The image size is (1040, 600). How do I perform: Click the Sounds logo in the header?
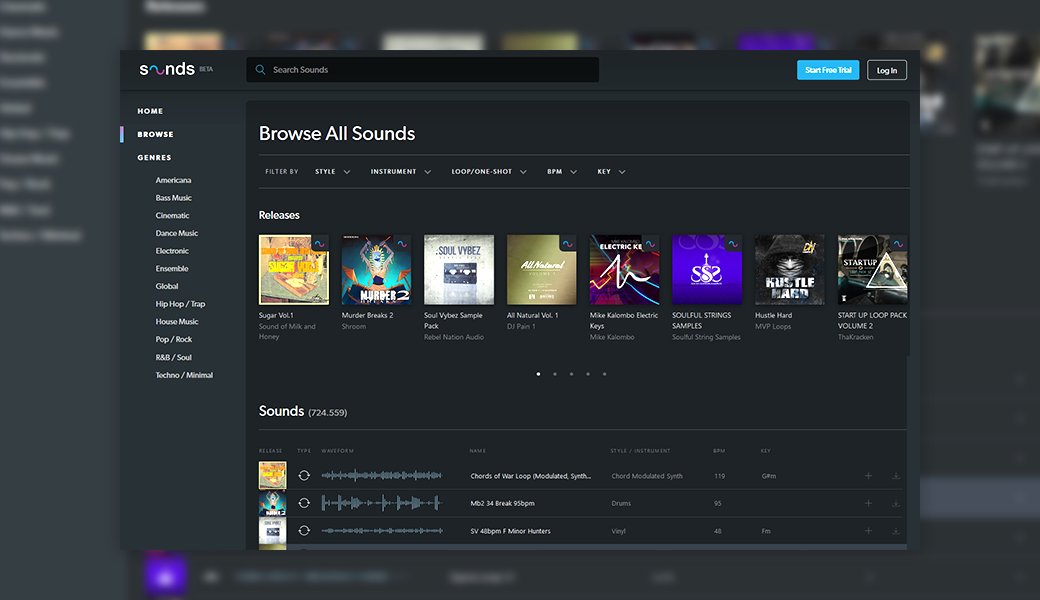[167, 70]
